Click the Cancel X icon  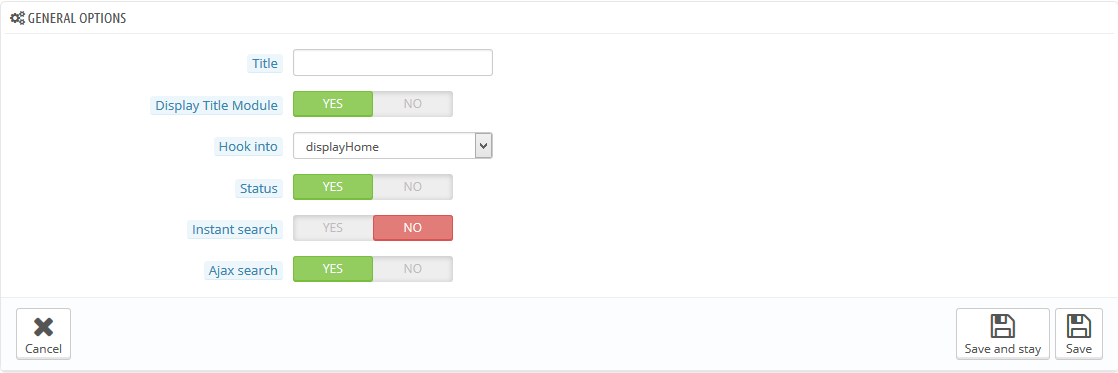pos(43,327)
